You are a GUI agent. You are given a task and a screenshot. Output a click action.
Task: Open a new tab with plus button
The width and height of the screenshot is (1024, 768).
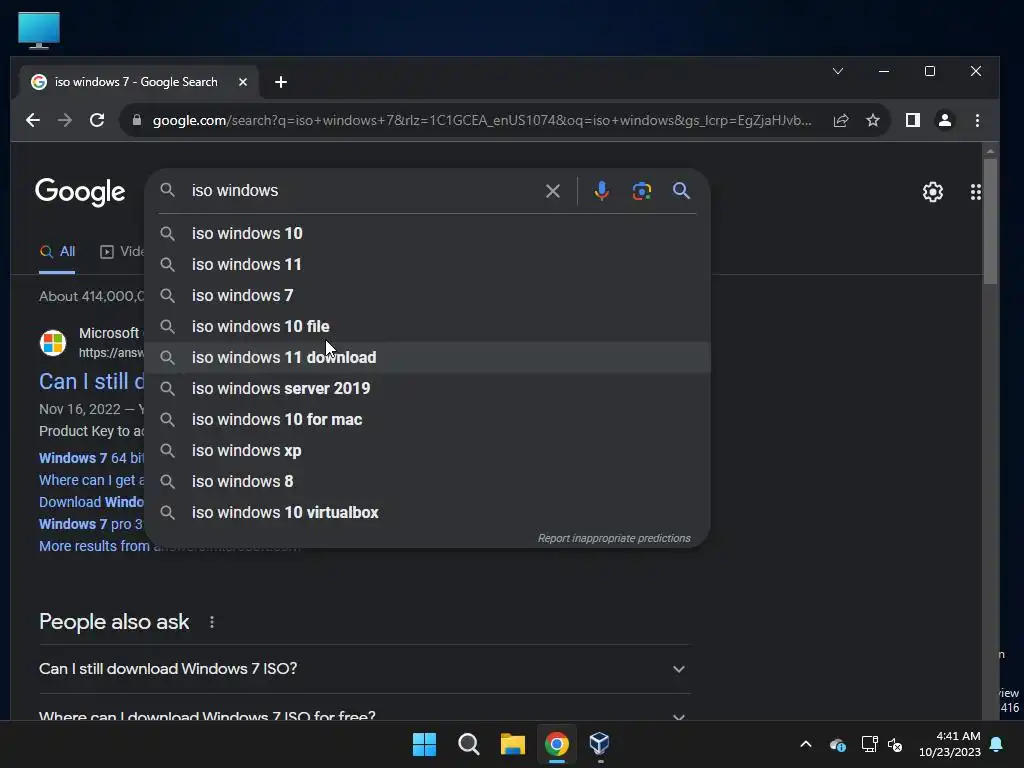[x=281, y=82]
